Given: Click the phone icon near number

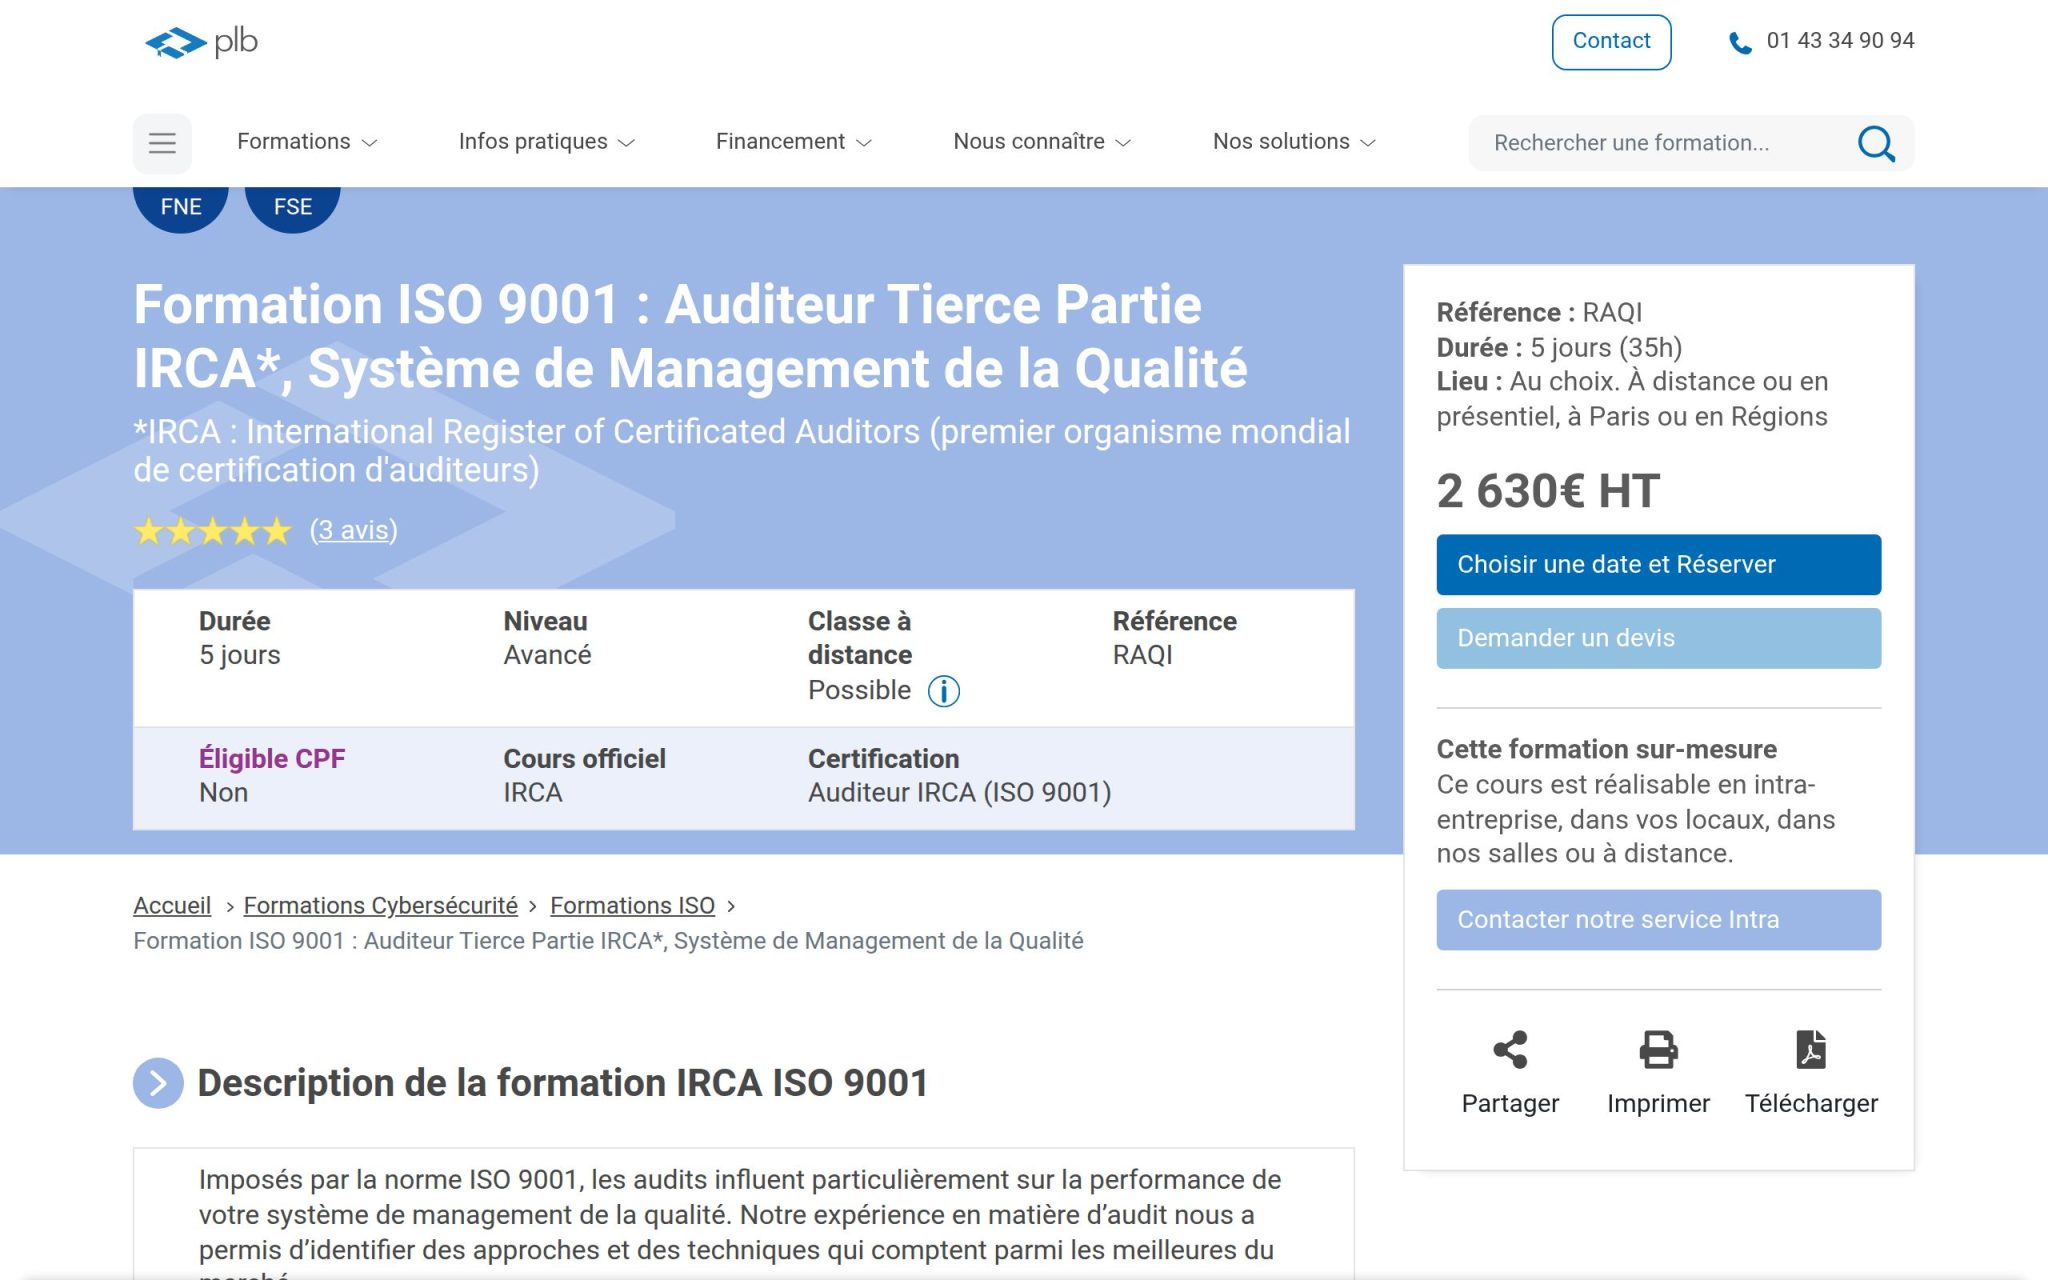Looking at the screenshot, I should 1740,43.
